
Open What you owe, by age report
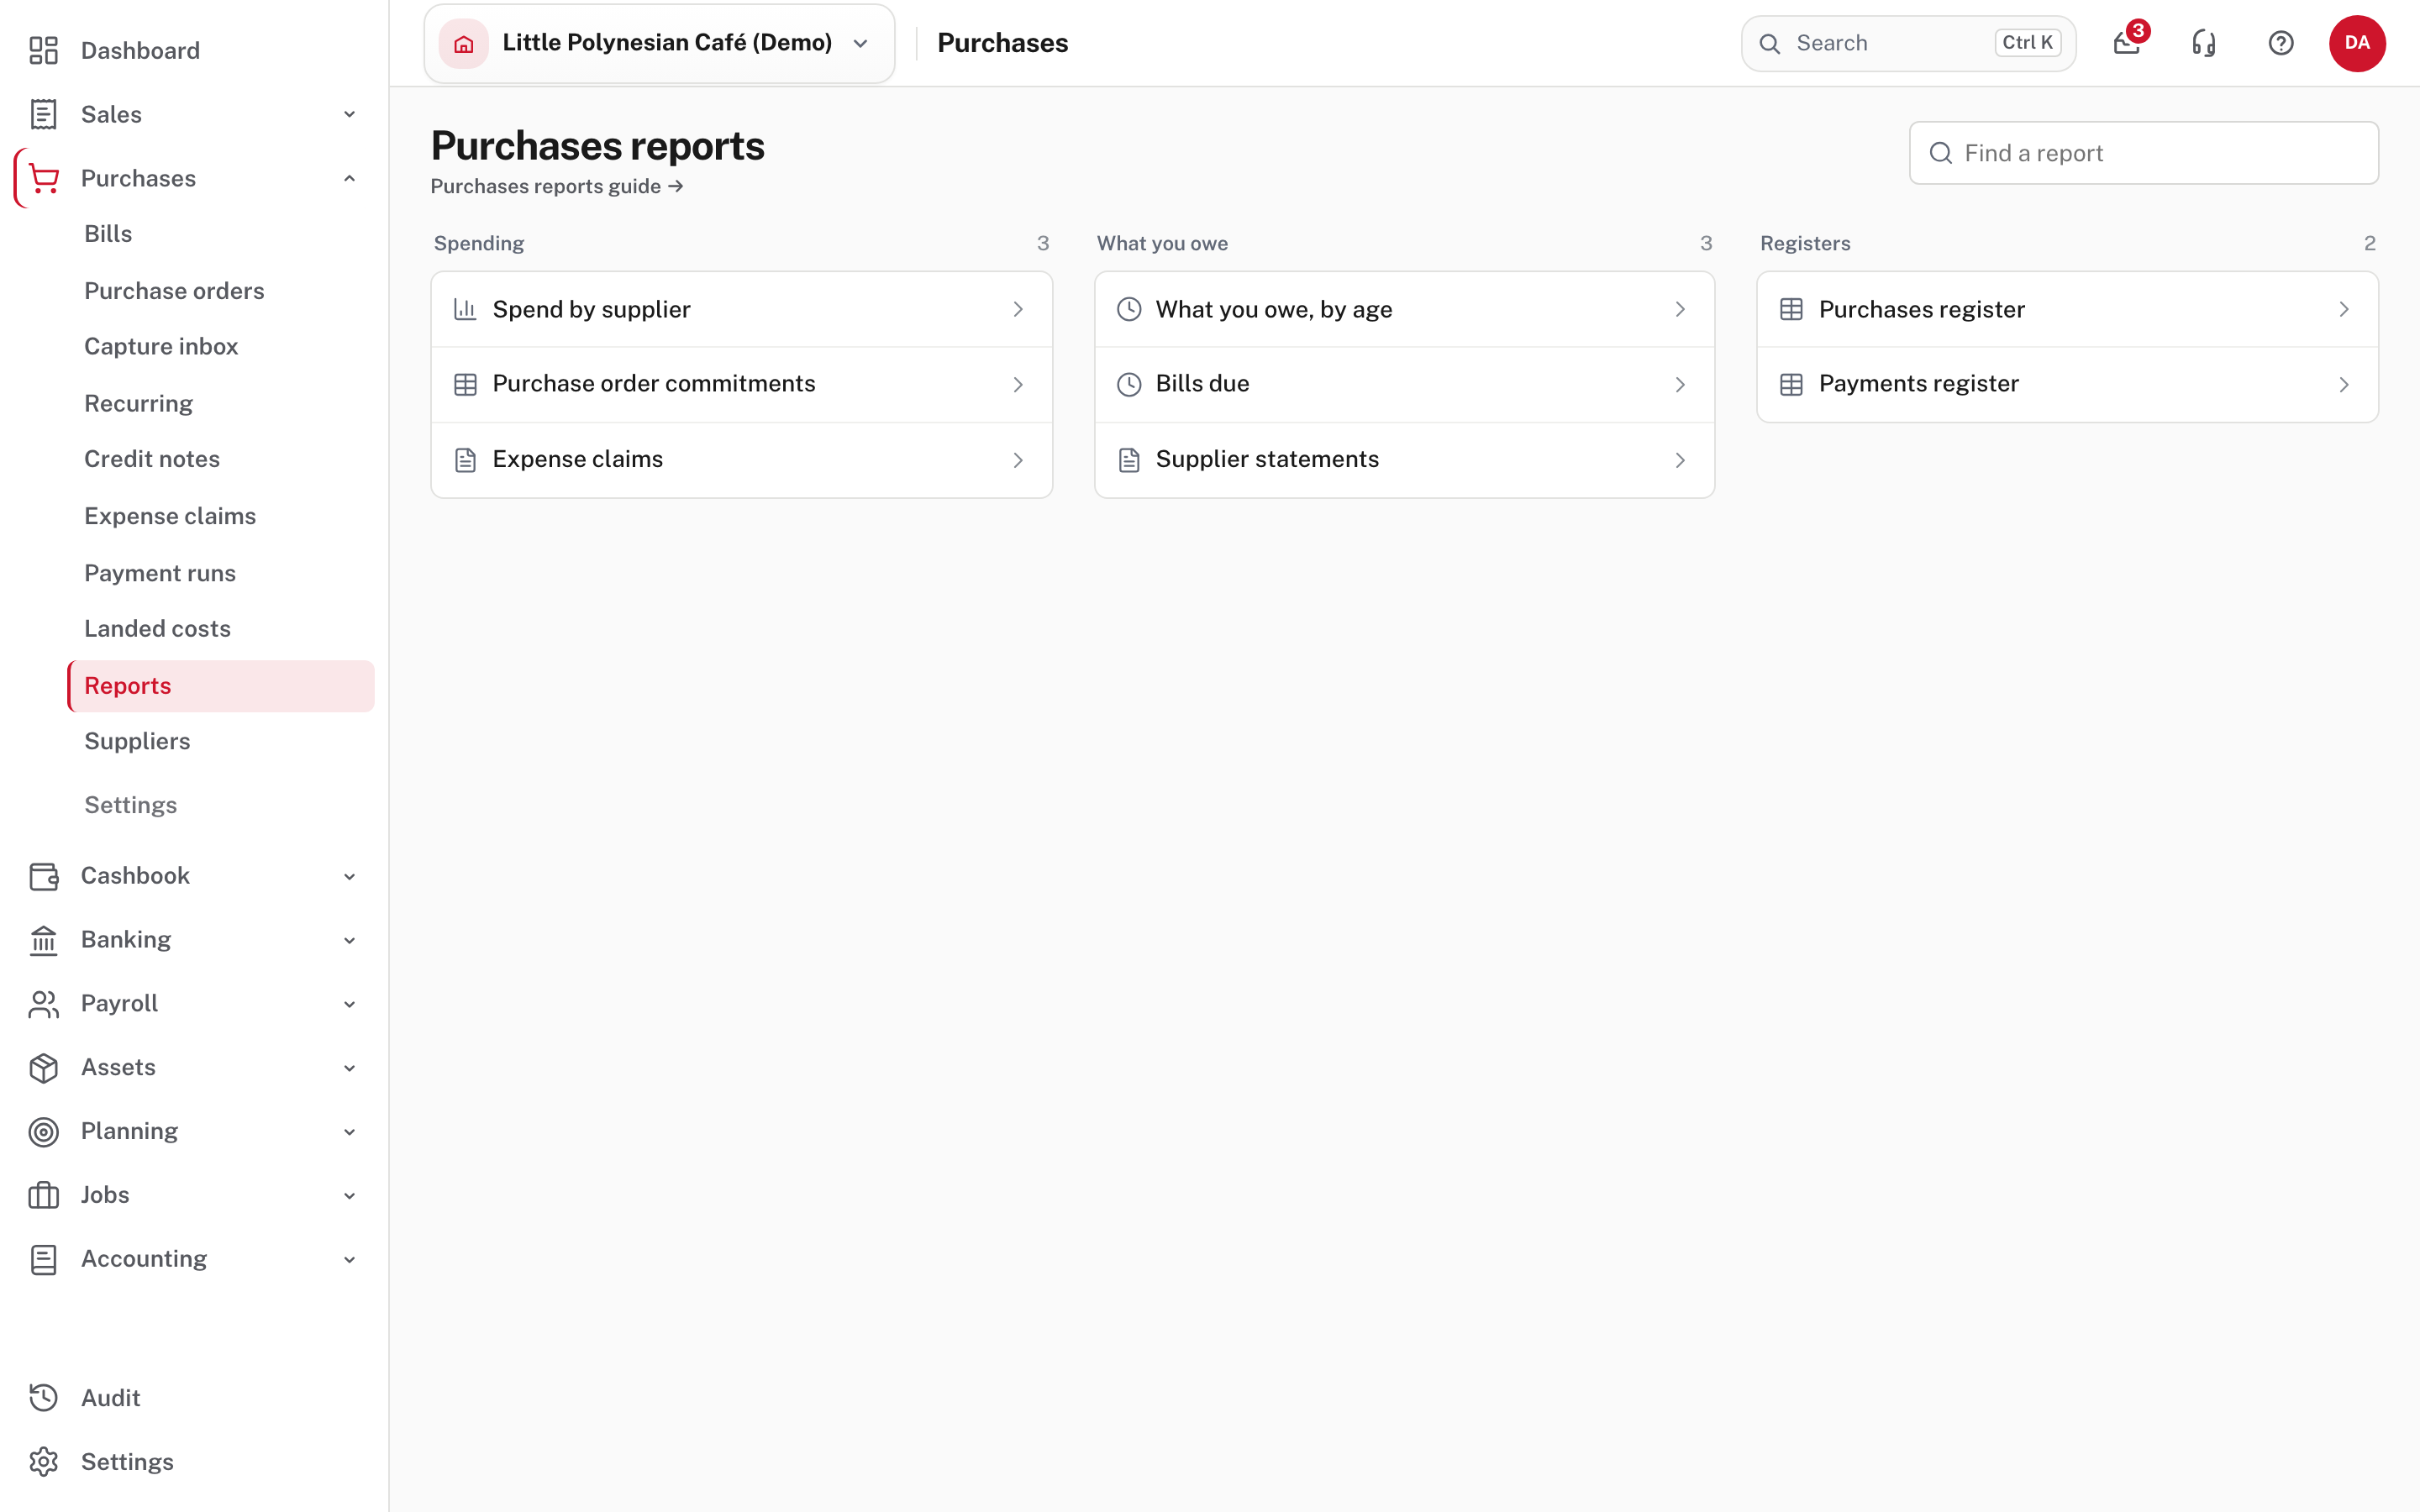[x=1404, y=309]
